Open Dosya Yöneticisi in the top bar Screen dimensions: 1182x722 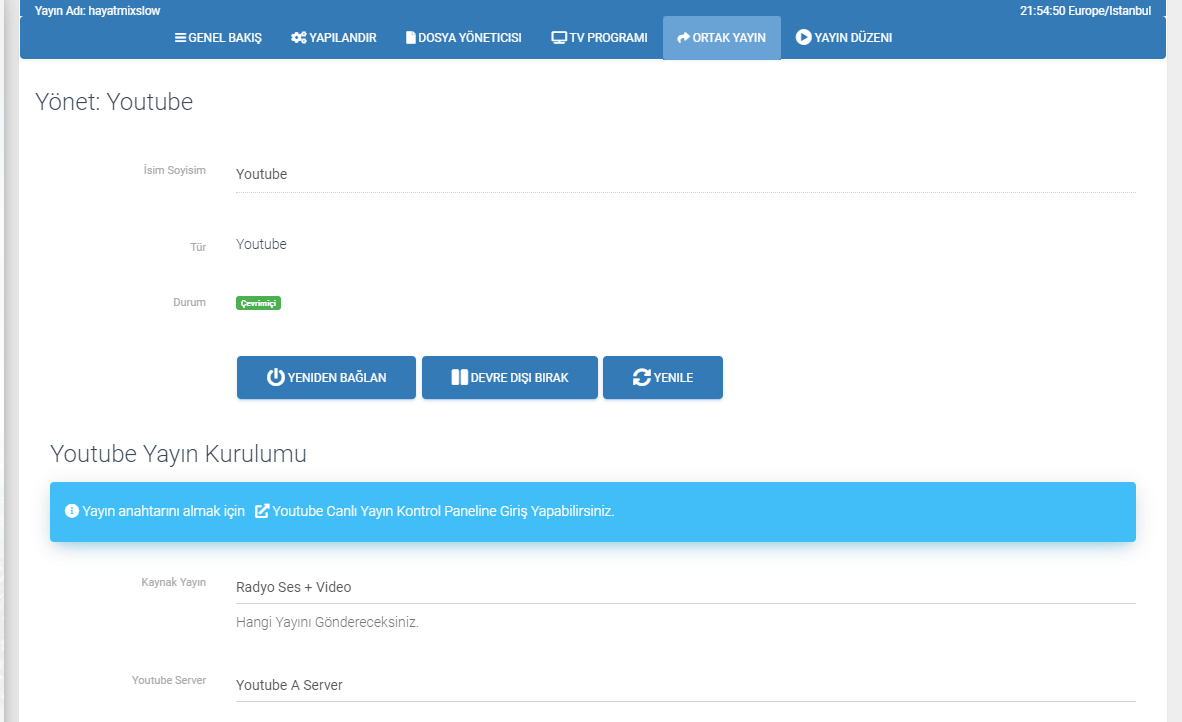pos(464,38)
